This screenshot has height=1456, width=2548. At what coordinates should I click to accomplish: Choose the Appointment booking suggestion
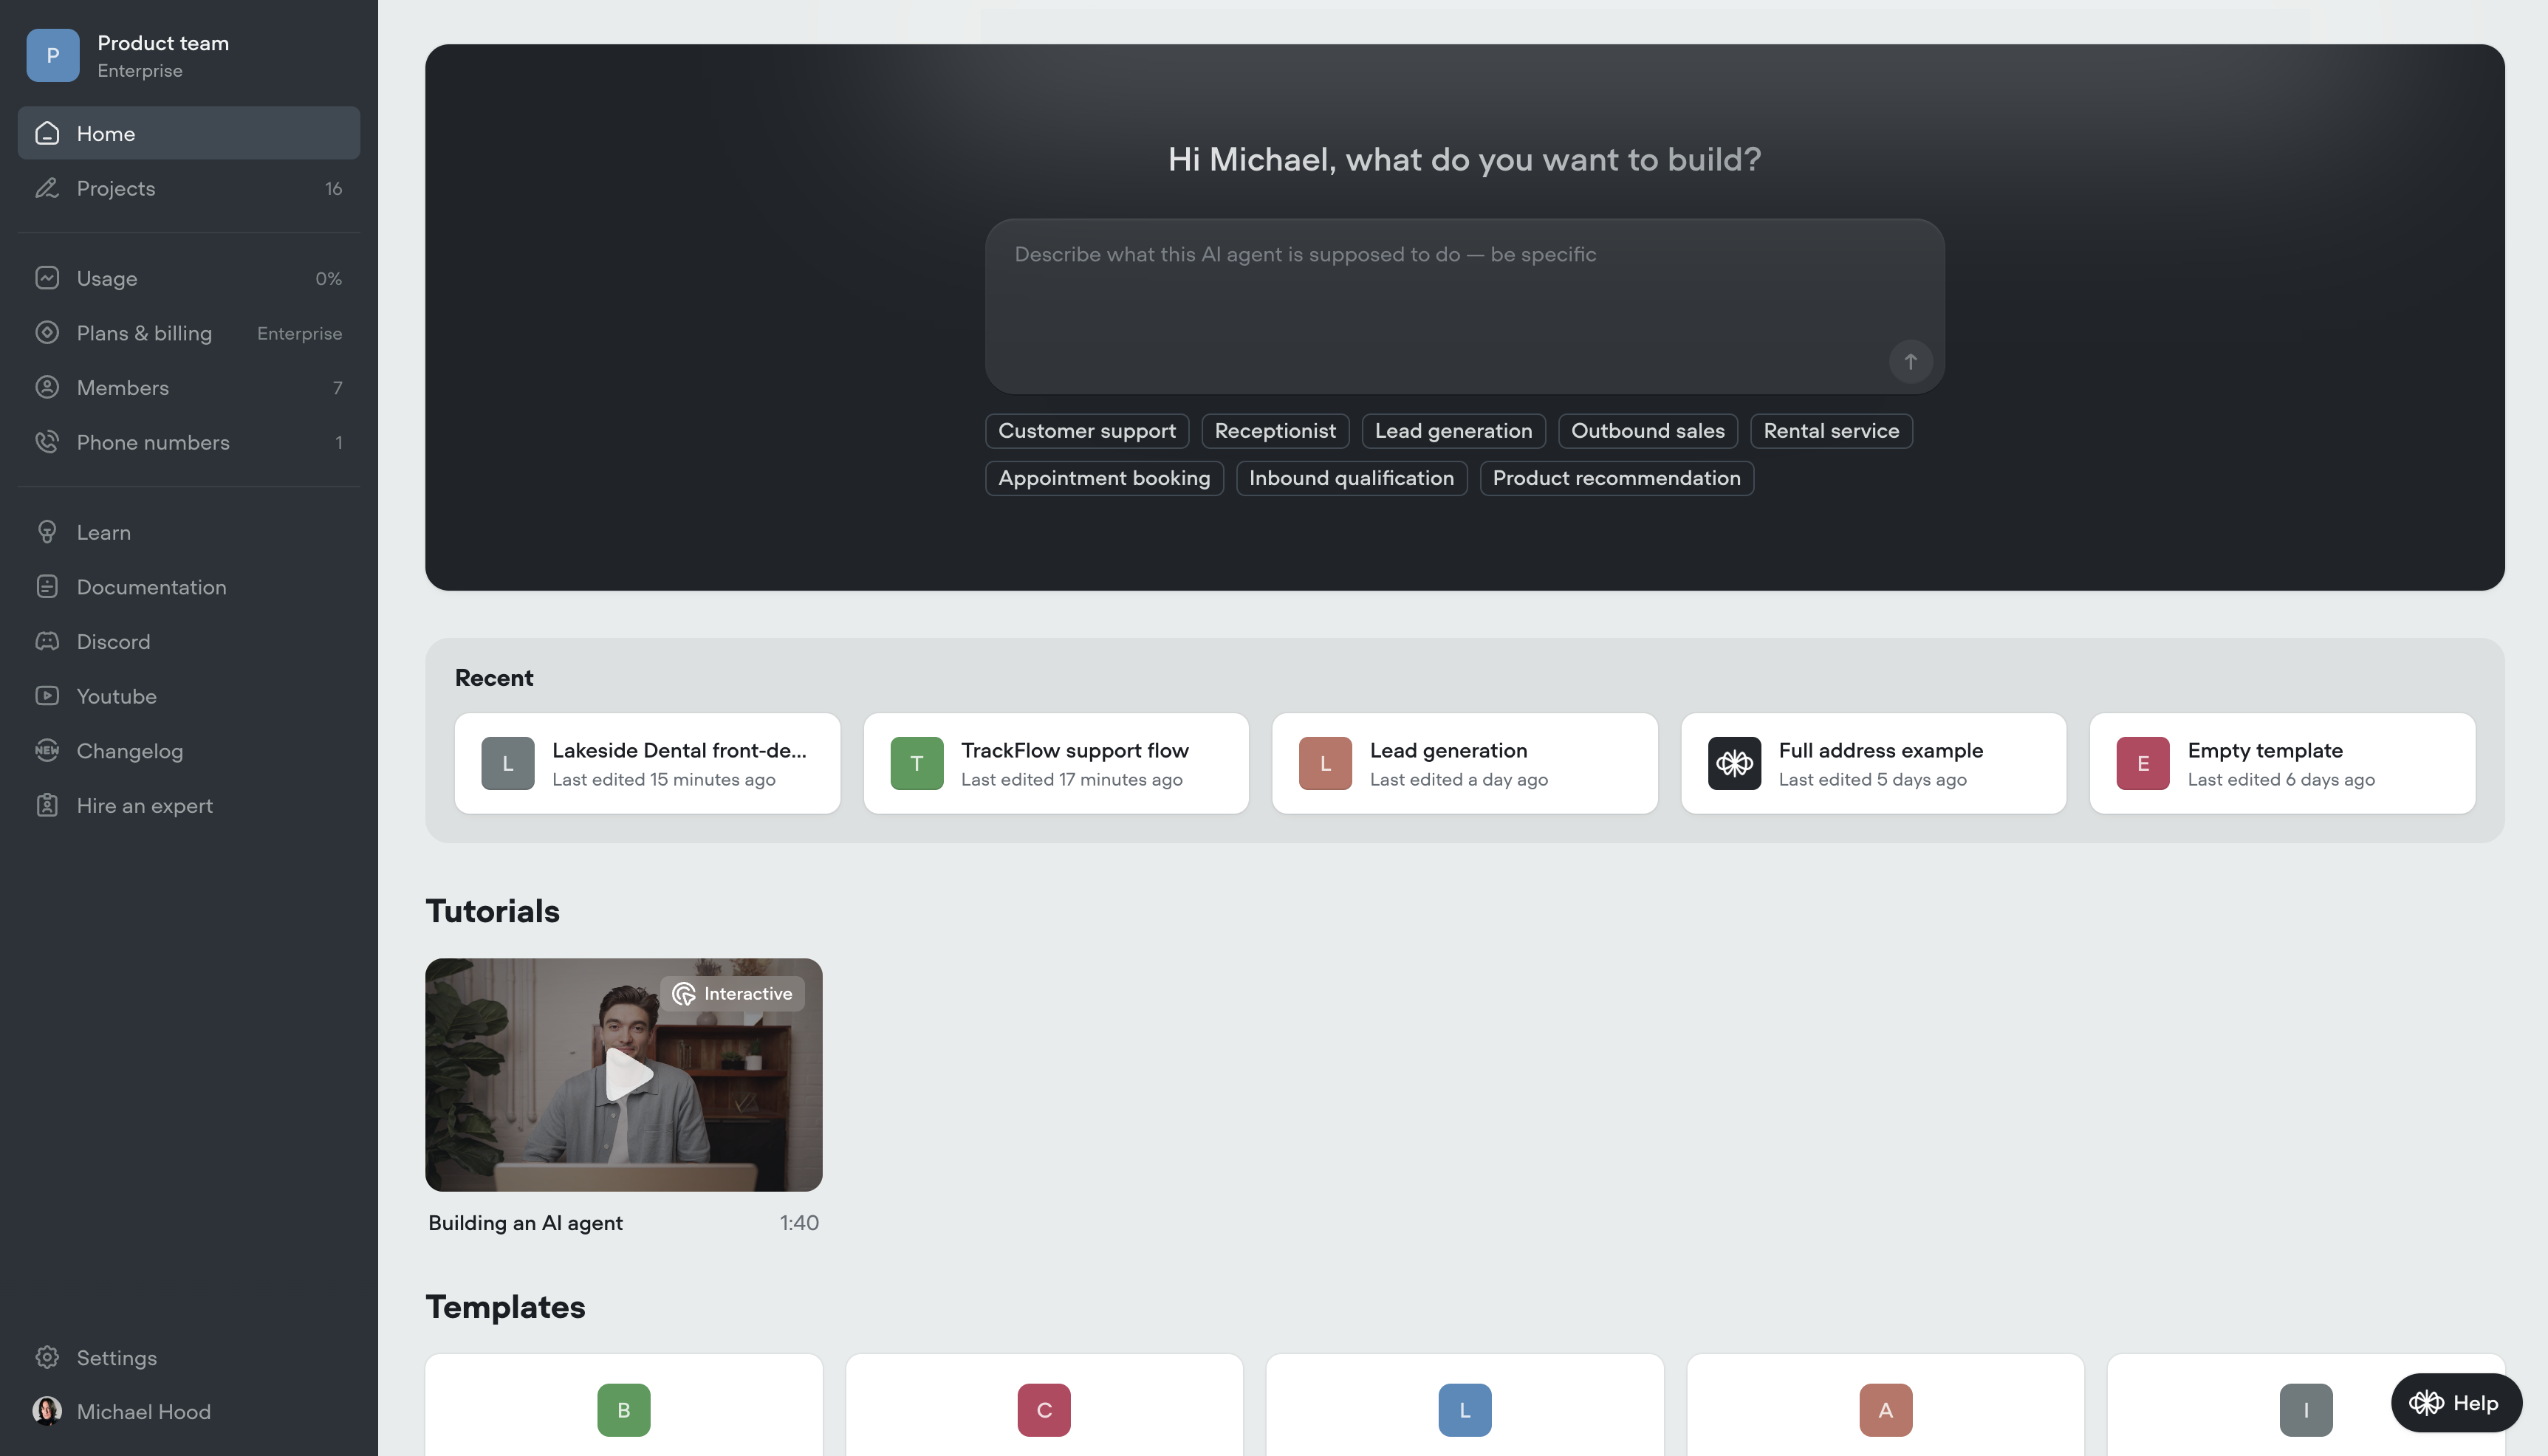tap(1103, 478)
